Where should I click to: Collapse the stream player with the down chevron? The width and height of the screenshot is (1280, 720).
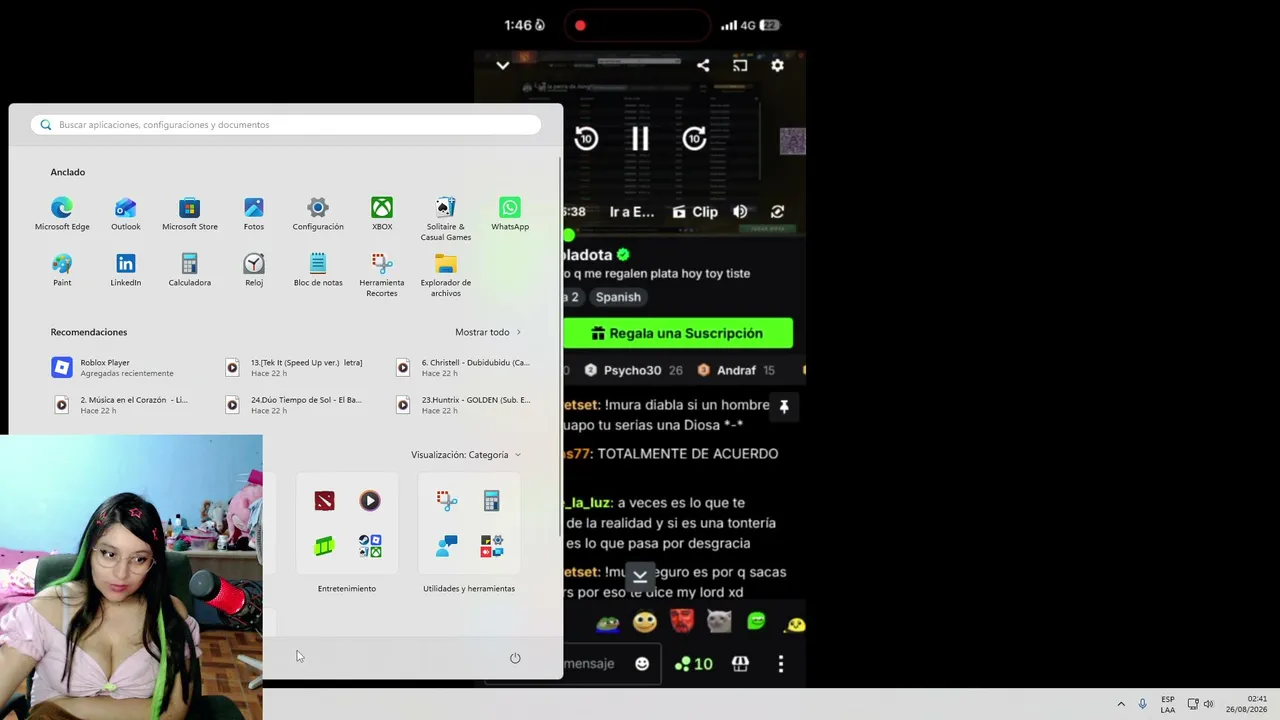(x=503, y=65)
